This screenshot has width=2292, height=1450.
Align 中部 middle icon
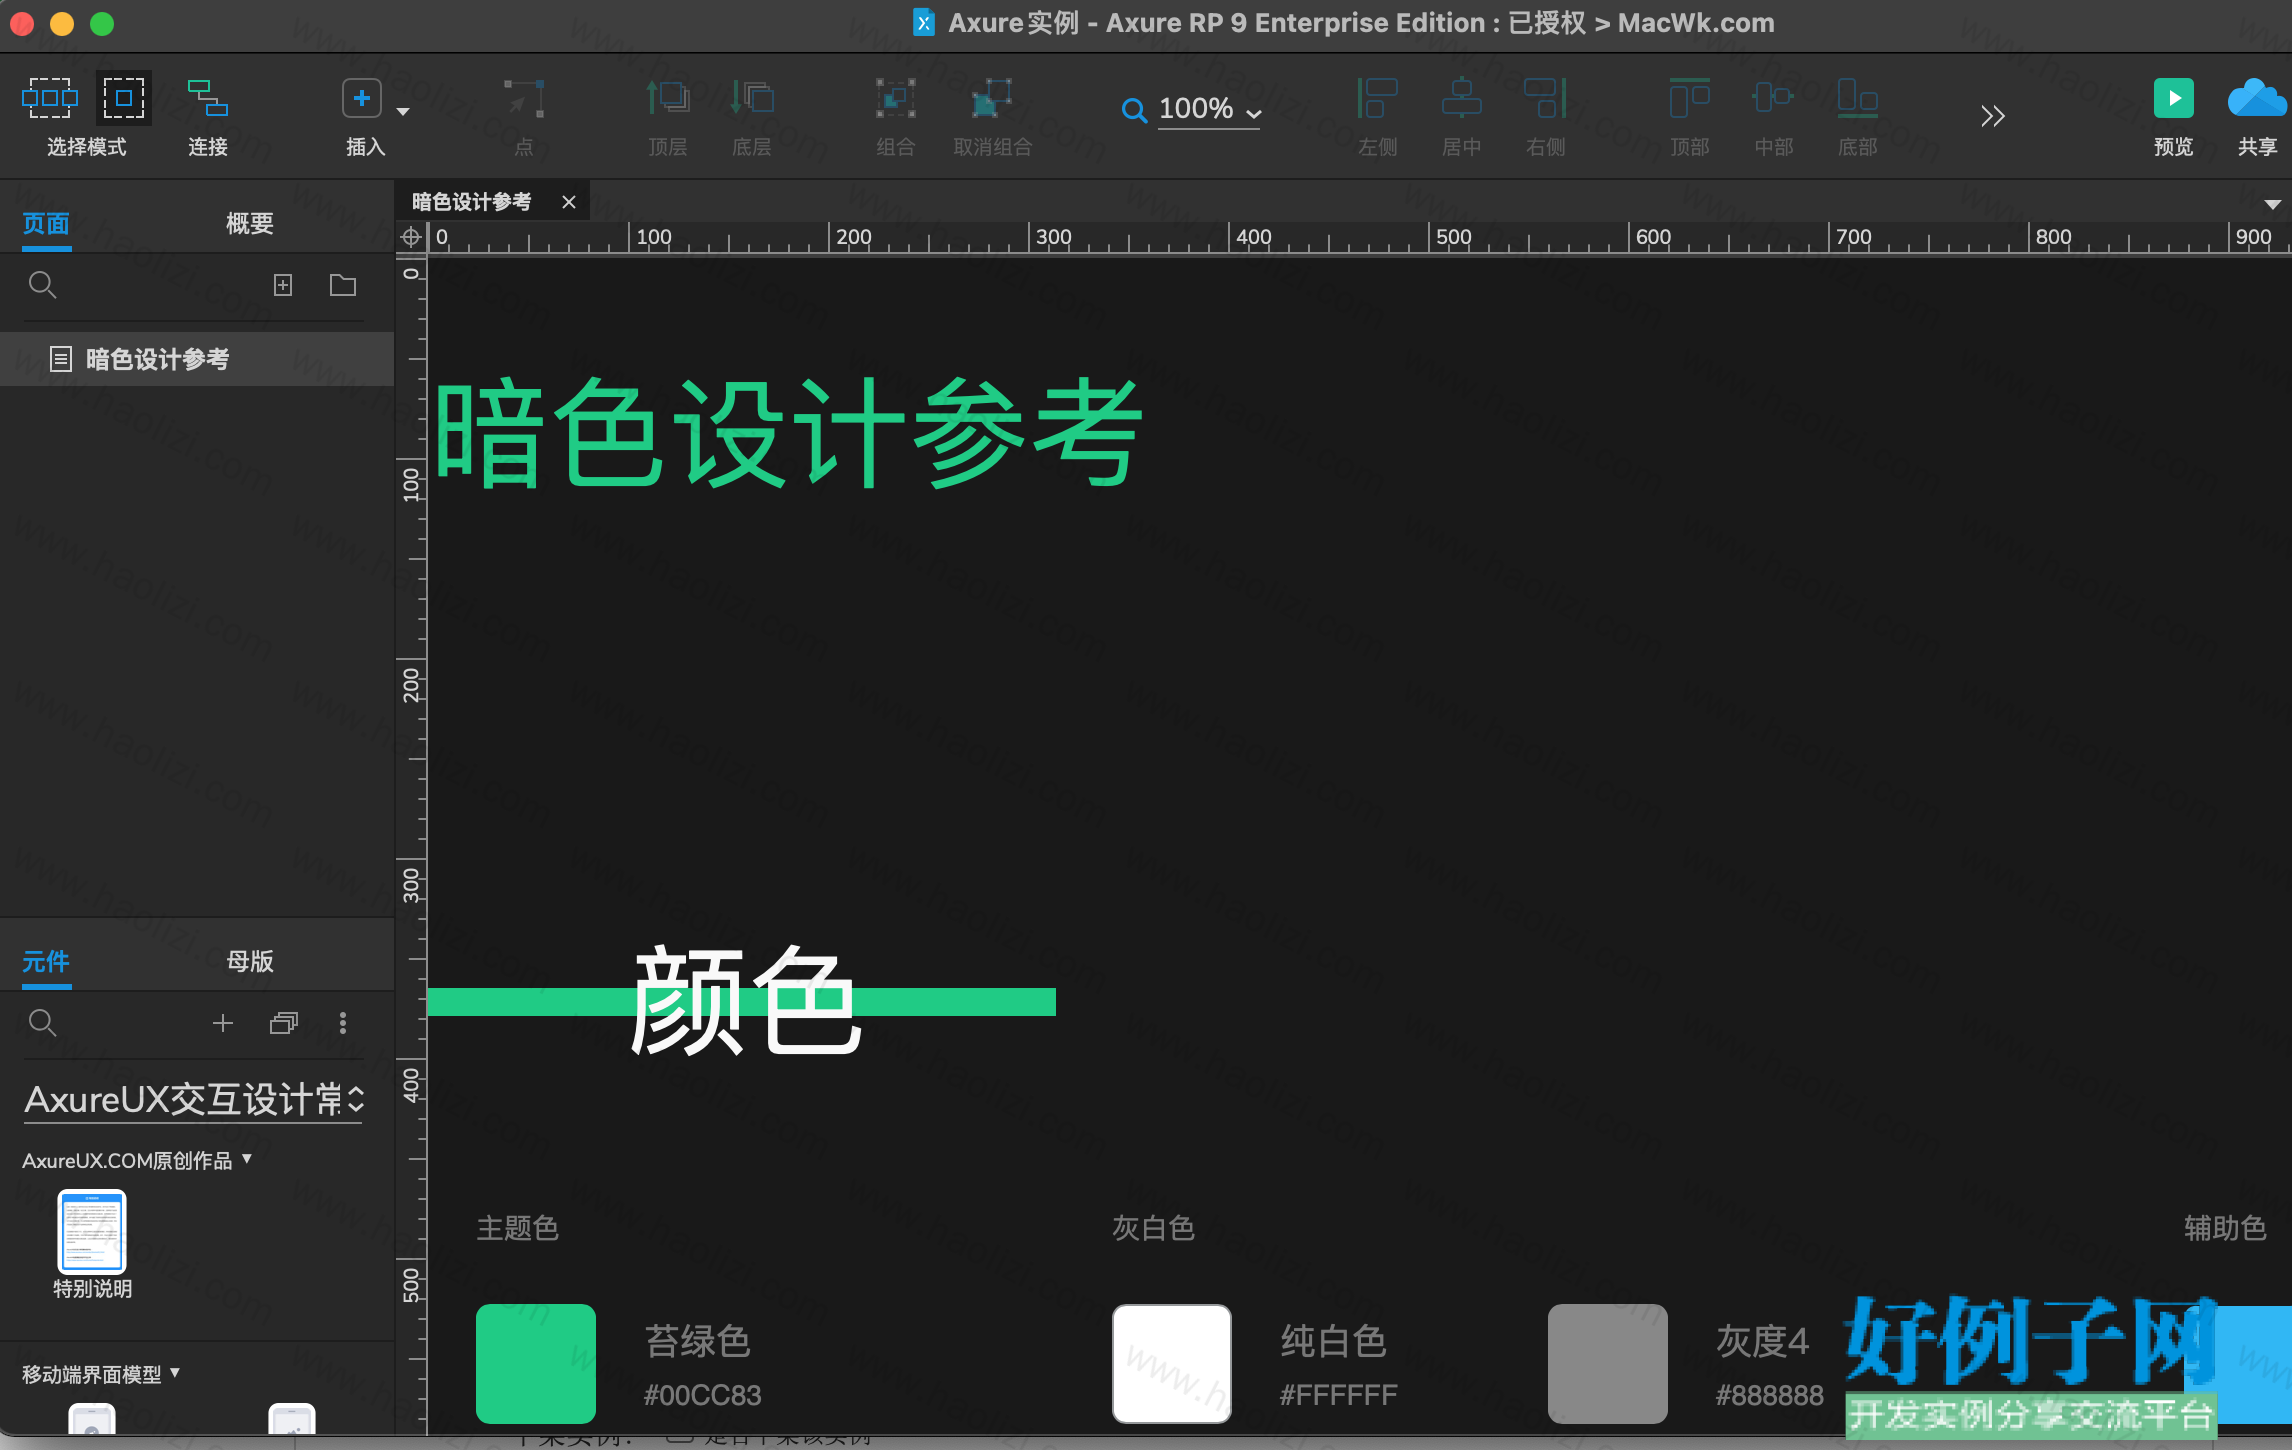pyautogui.click(x=1773, y=98)
